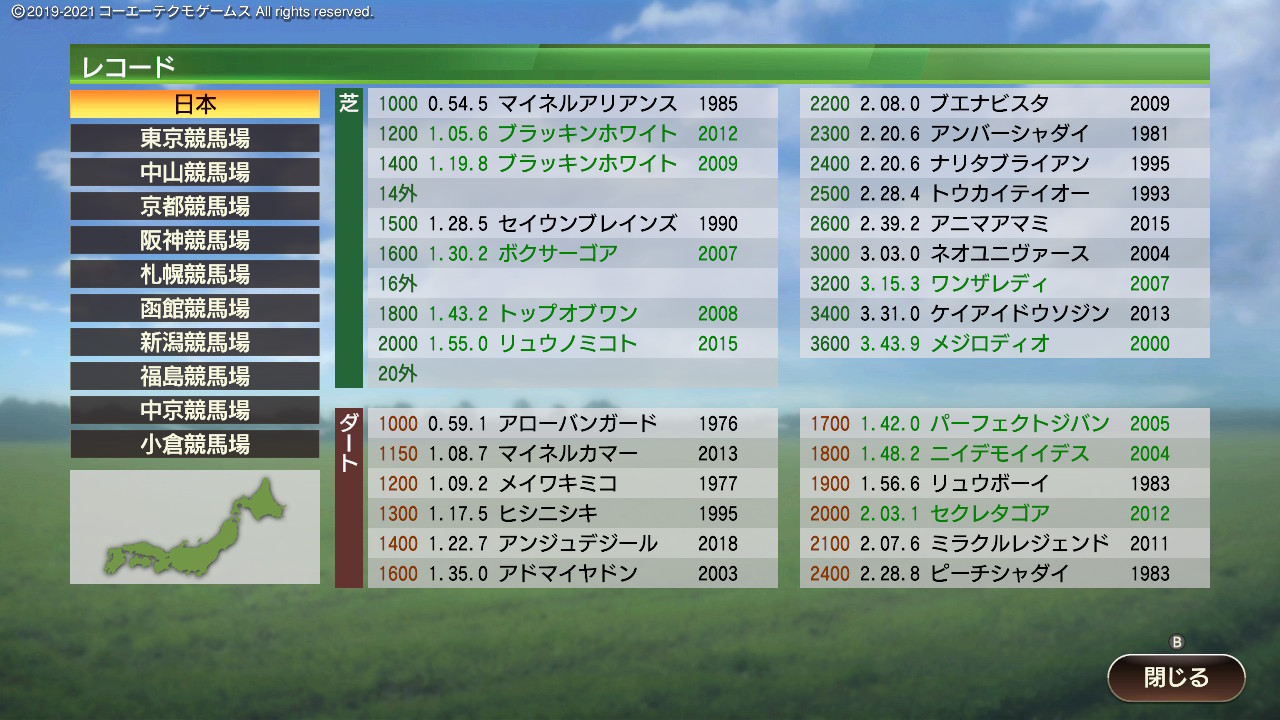Click アンバーシャダイ 2300 record

click(1005, 133)
